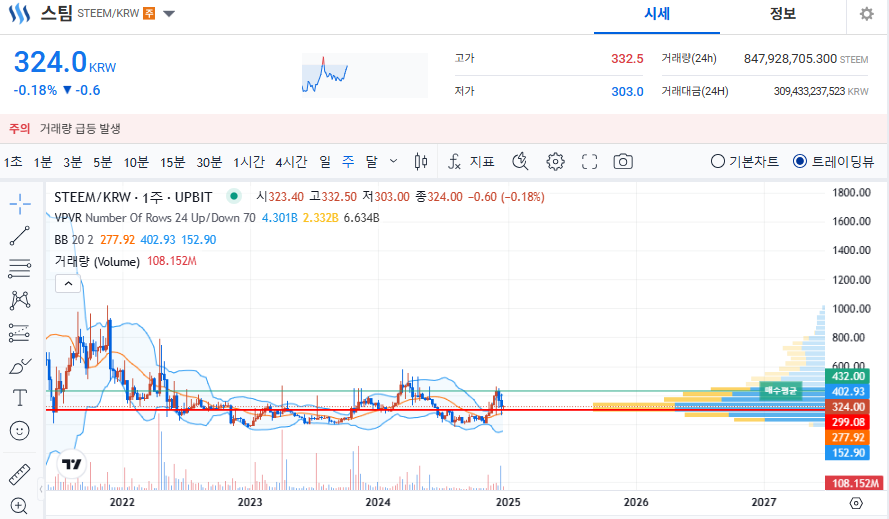Image resolution: width=889 pixels, height=519 pixels.
Task: Select the 1분 interval
Action: point(43,162)
